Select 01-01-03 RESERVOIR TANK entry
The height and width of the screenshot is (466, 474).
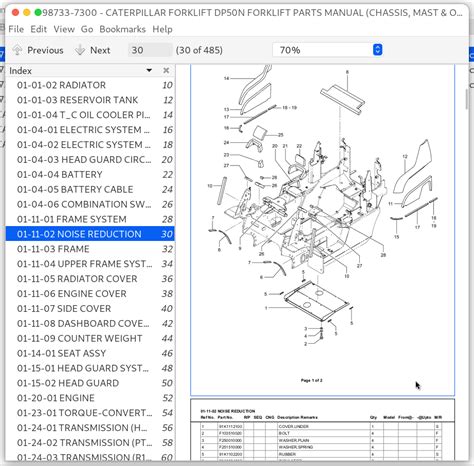click(x=90, y=100)
